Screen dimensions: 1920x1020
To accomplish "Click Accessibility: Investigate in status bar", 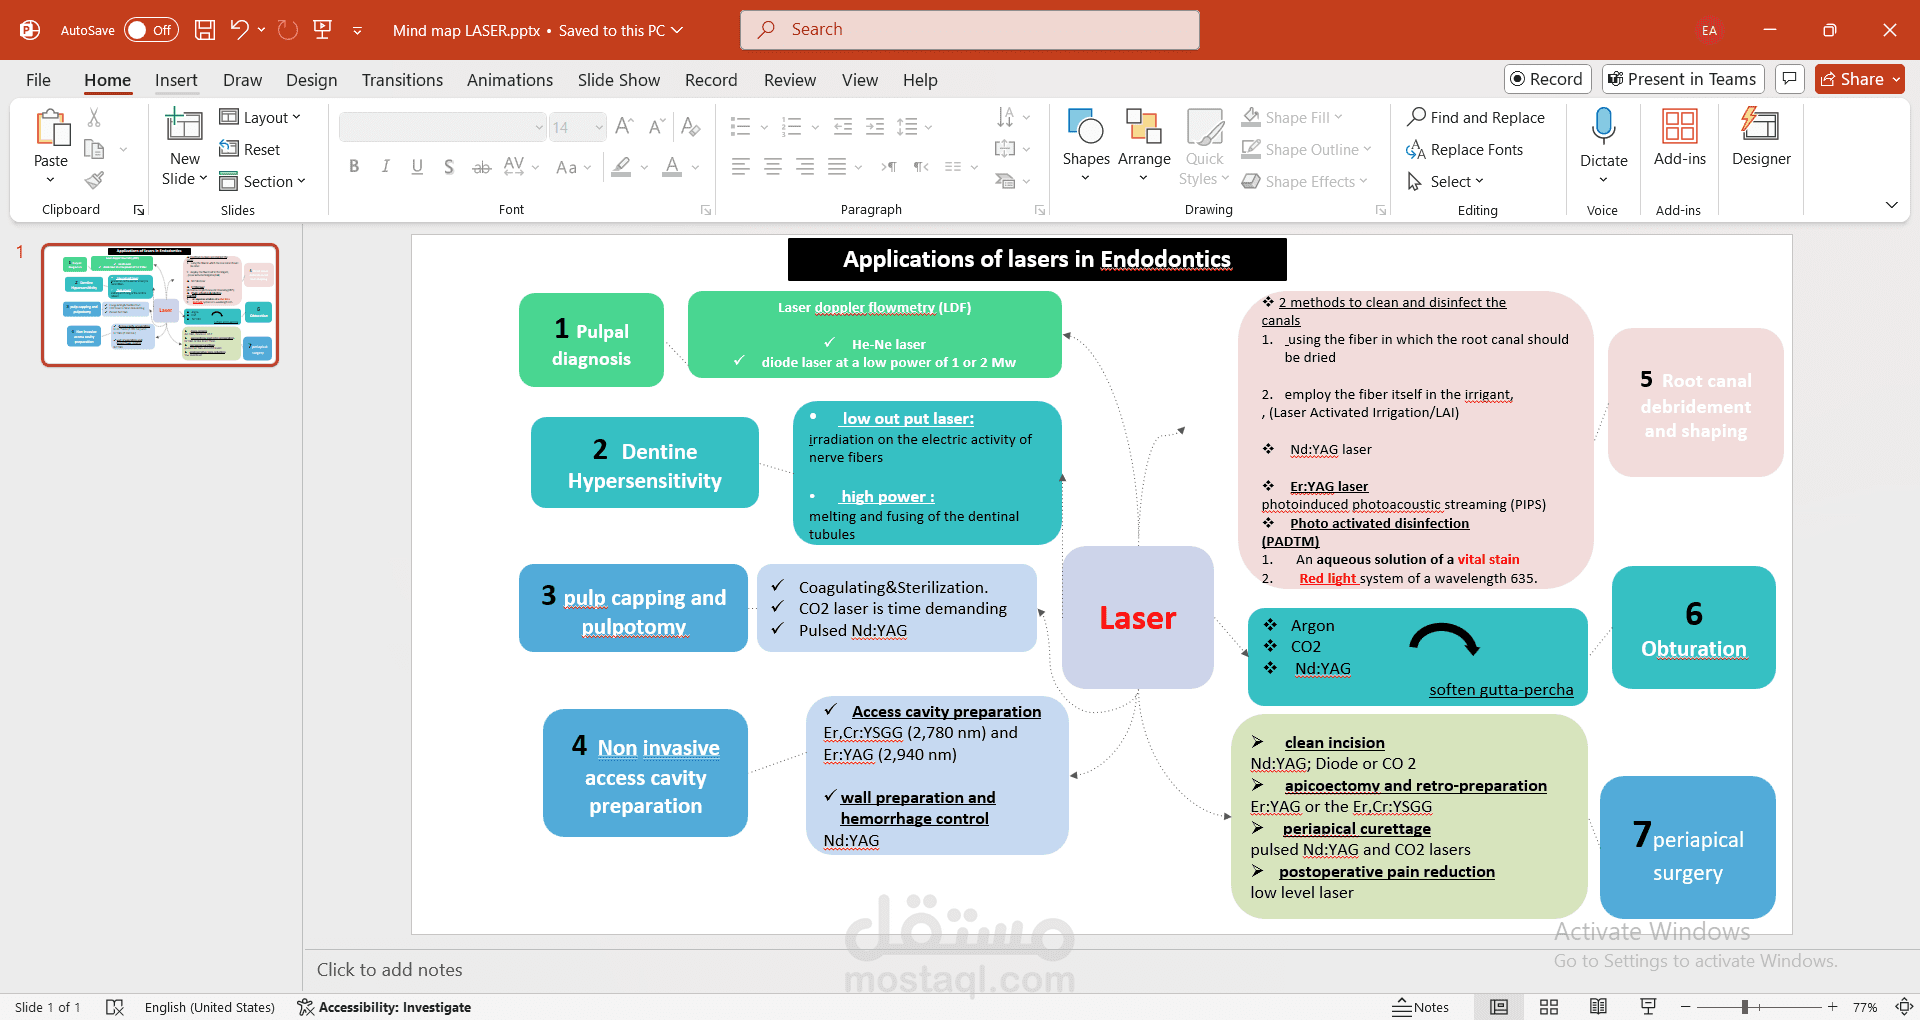I will tap(384, 1007).
